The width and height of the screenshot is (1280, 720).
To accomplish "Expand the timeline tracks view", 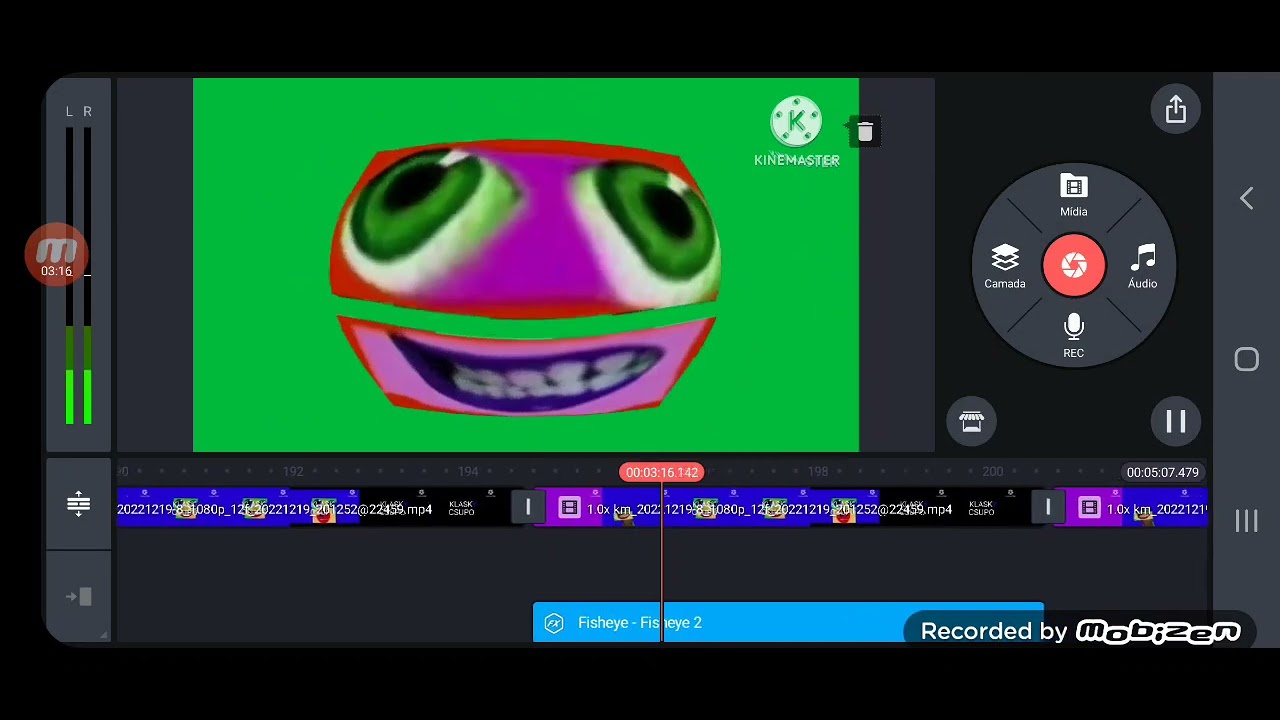I will pyautogui.click(x=78, y=504).
